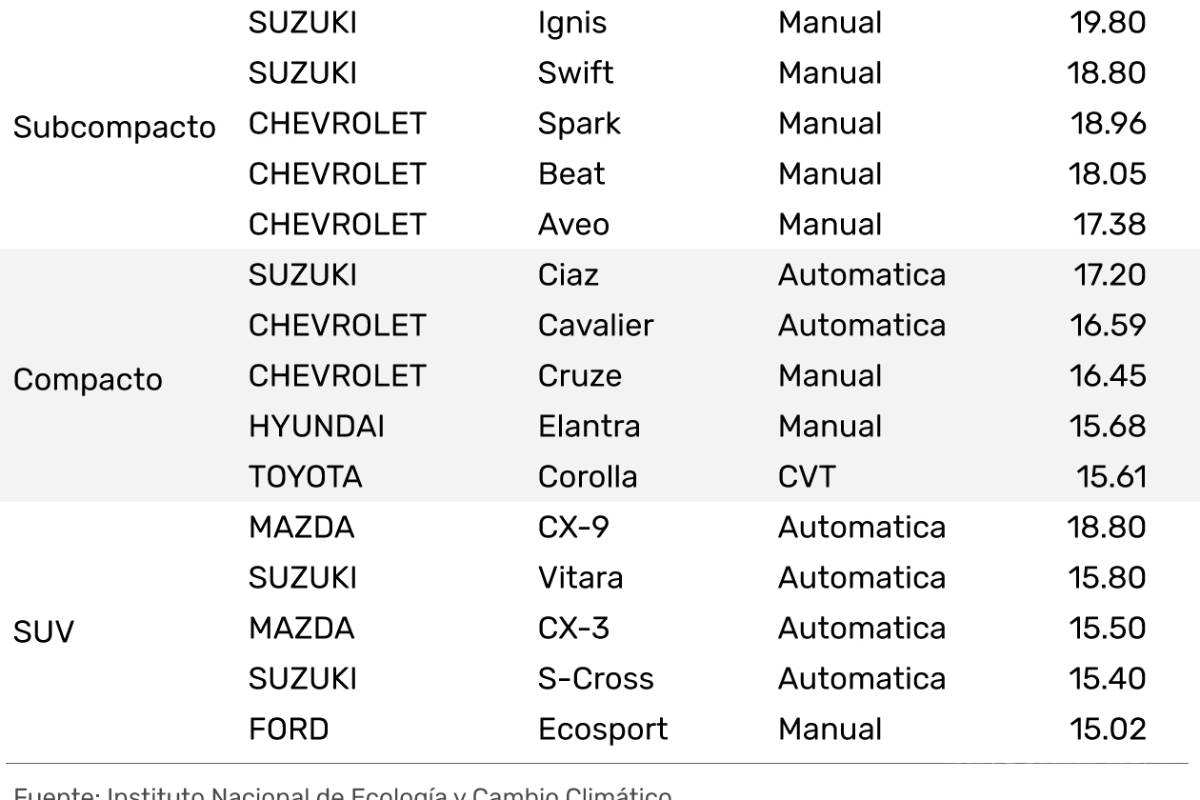Image resolution: width=1200 pixels, height=800 pixels.
Task: Click the 15.50 value for CX-3
Action: coord(1107,628)
